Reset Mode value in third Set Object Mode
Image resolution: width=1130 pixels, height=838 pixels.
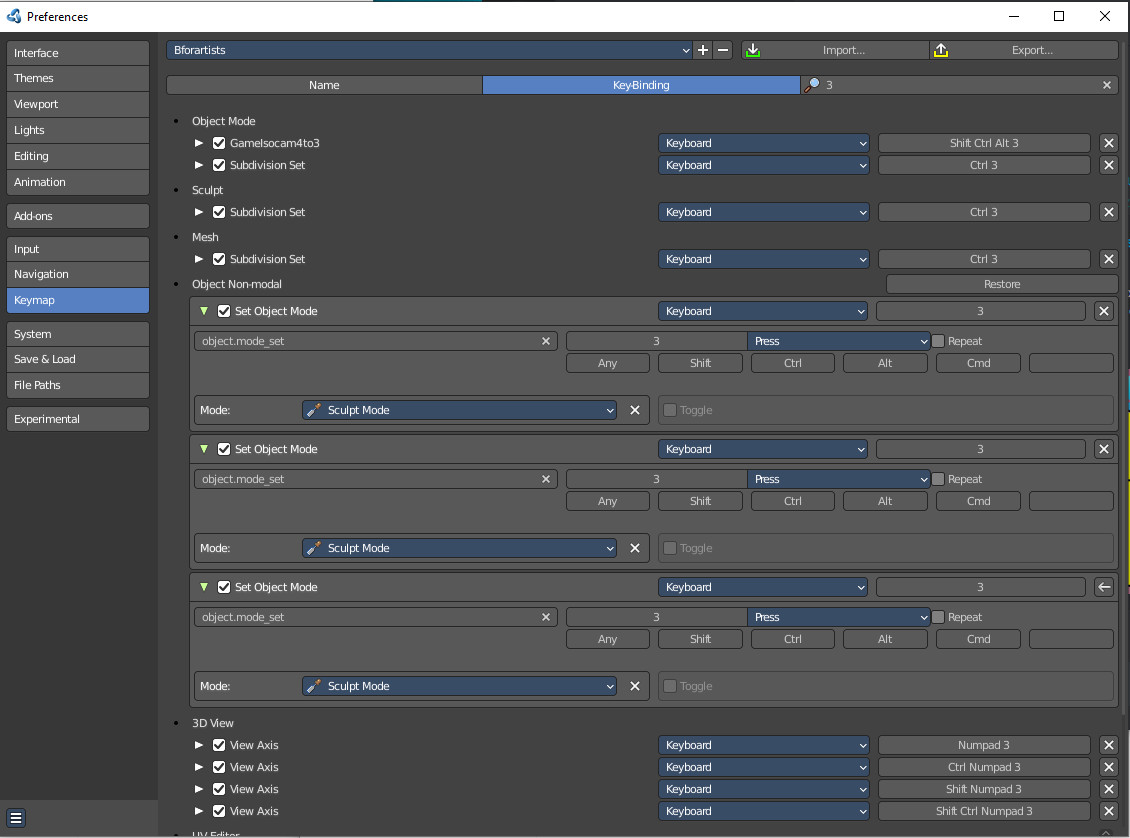pos(635,686)
